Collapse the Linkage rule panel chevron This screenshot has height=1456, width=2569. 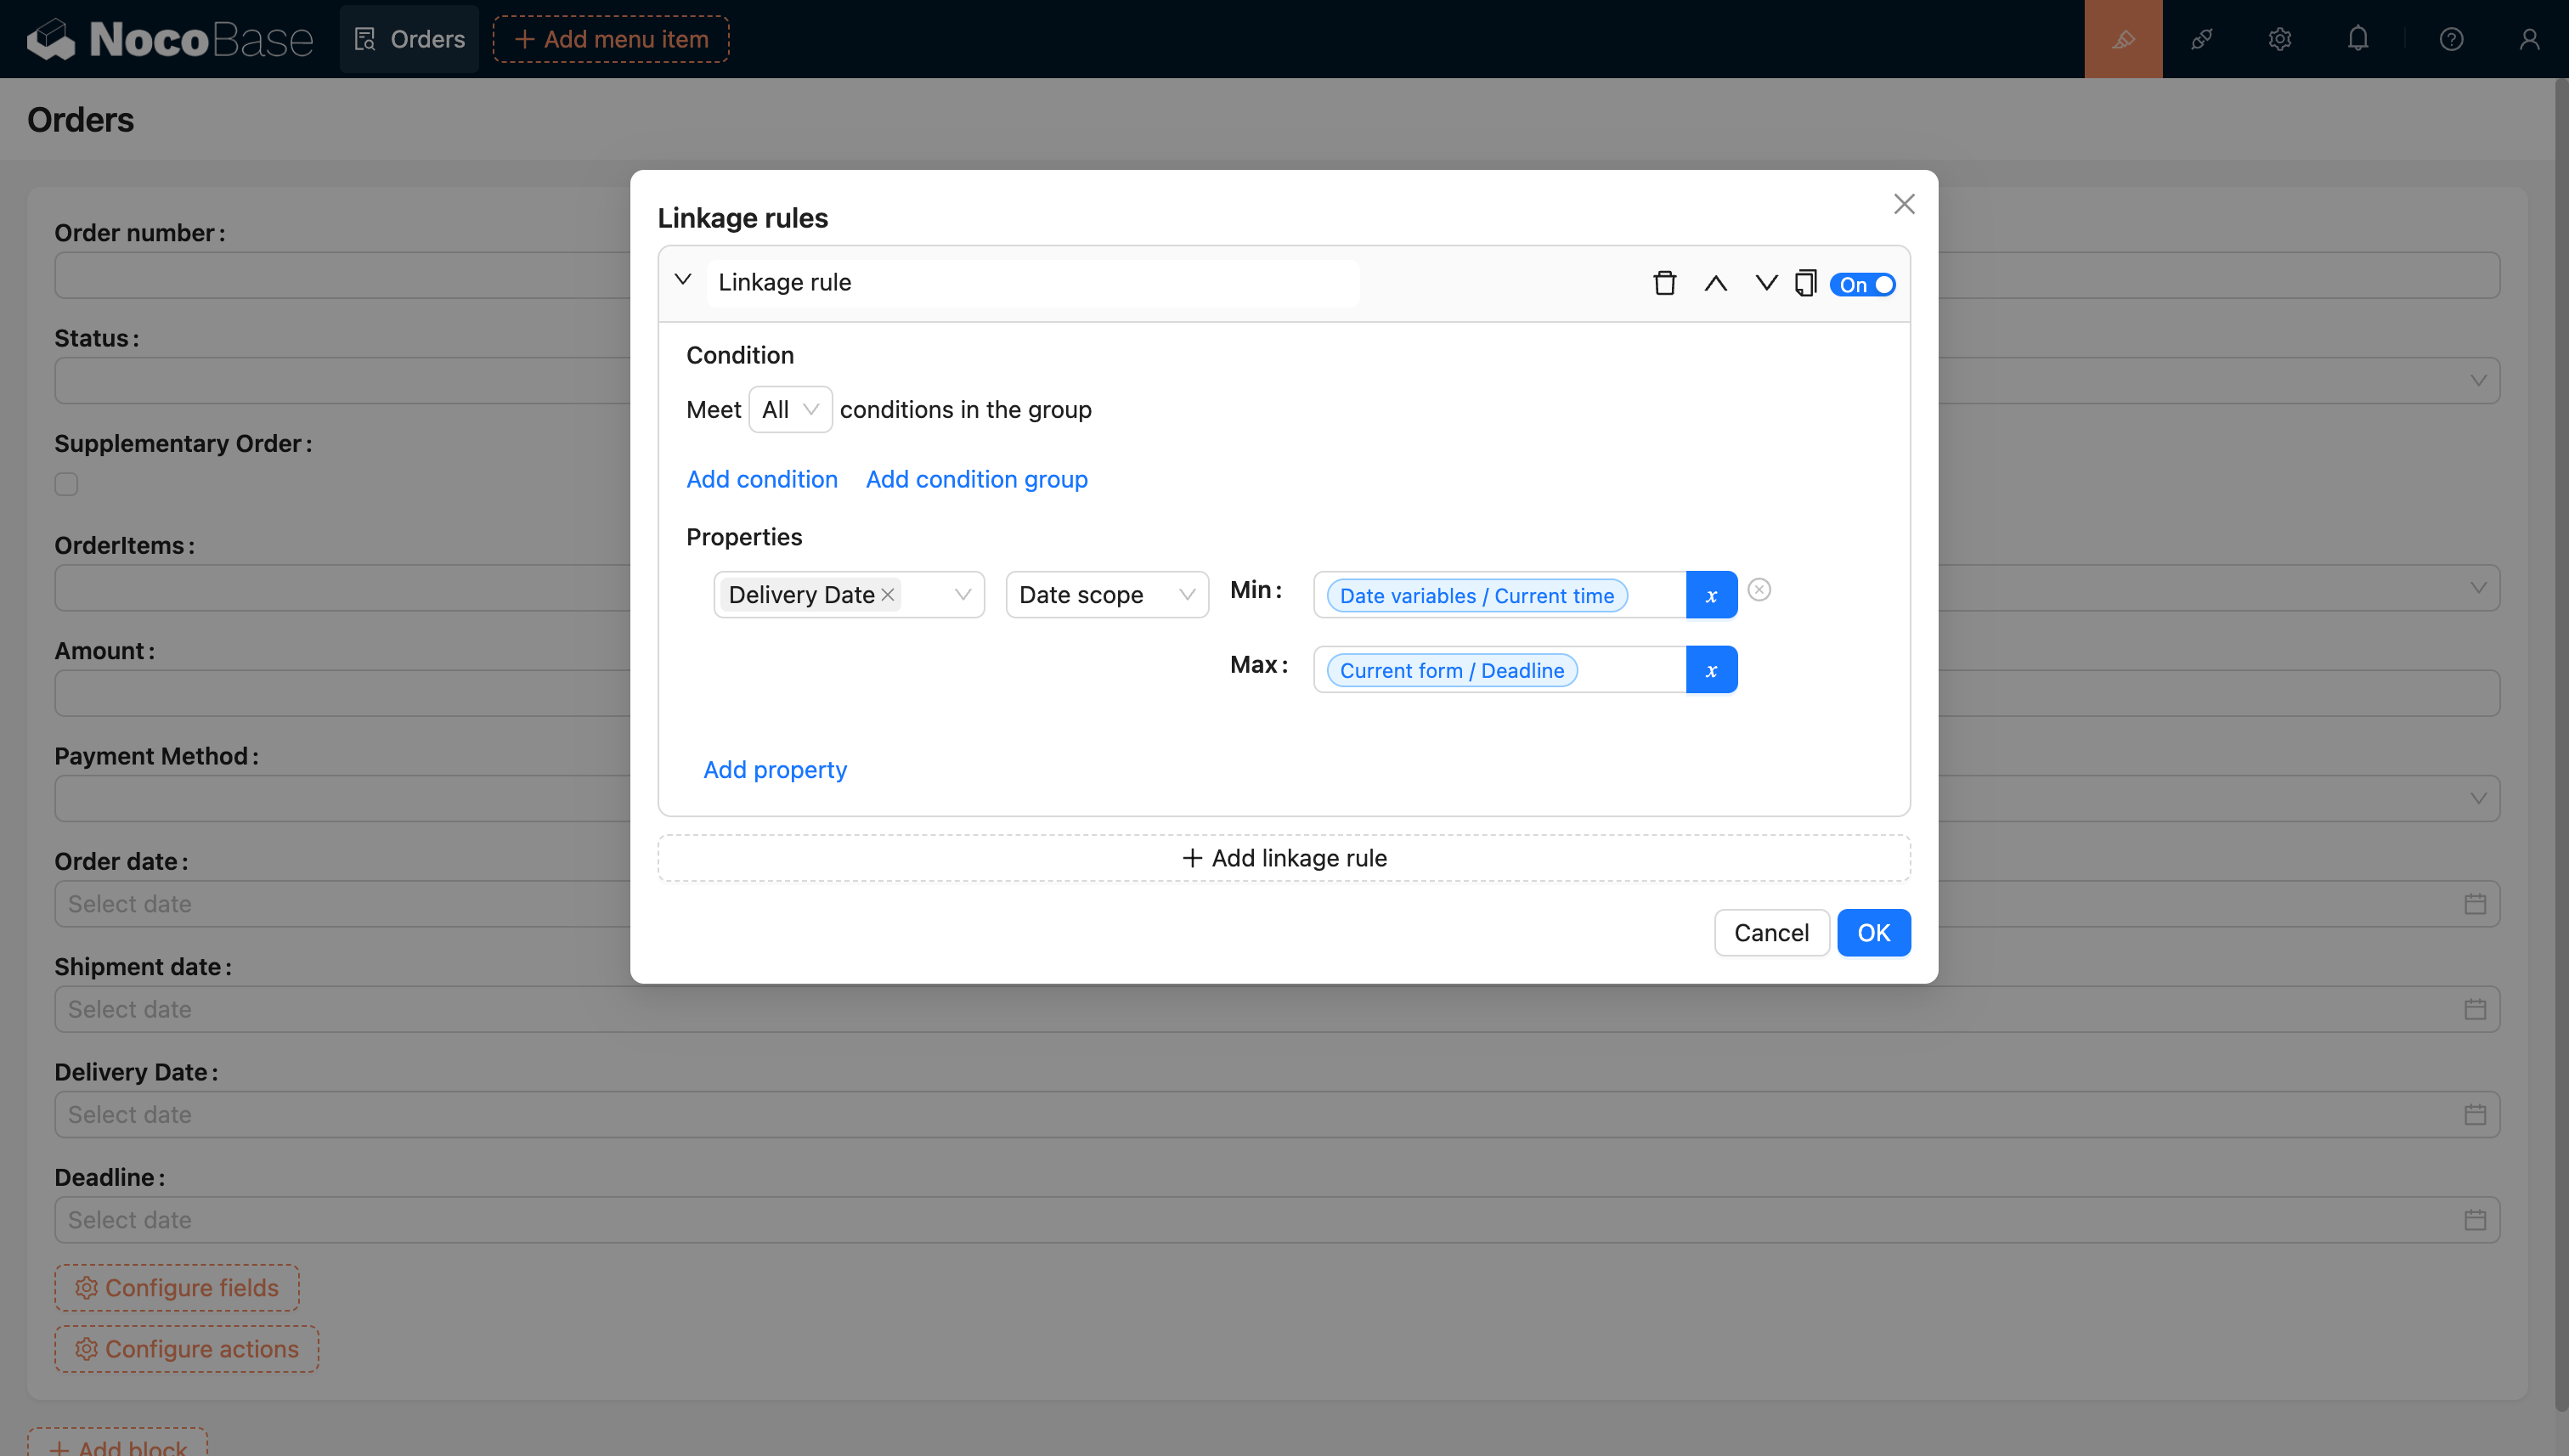pos(683,280)
